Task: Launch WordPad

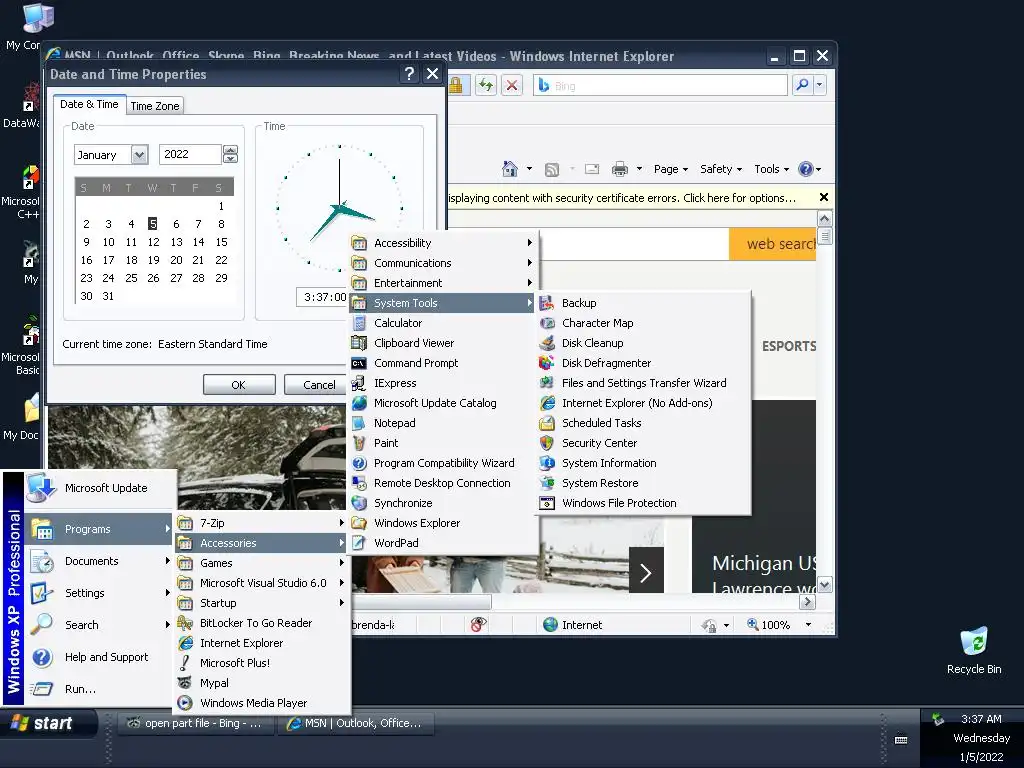Action: [x=442, y=543]
